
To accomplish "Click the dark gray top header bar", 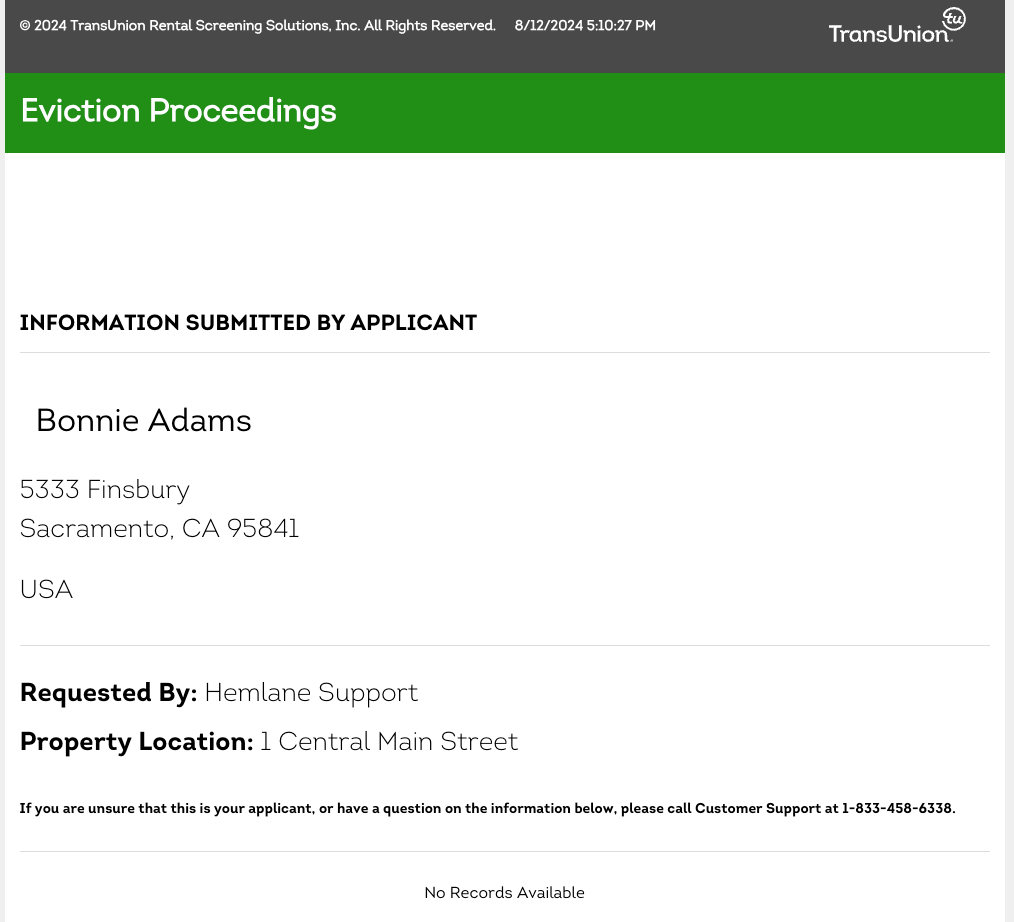I will [505, 36].
